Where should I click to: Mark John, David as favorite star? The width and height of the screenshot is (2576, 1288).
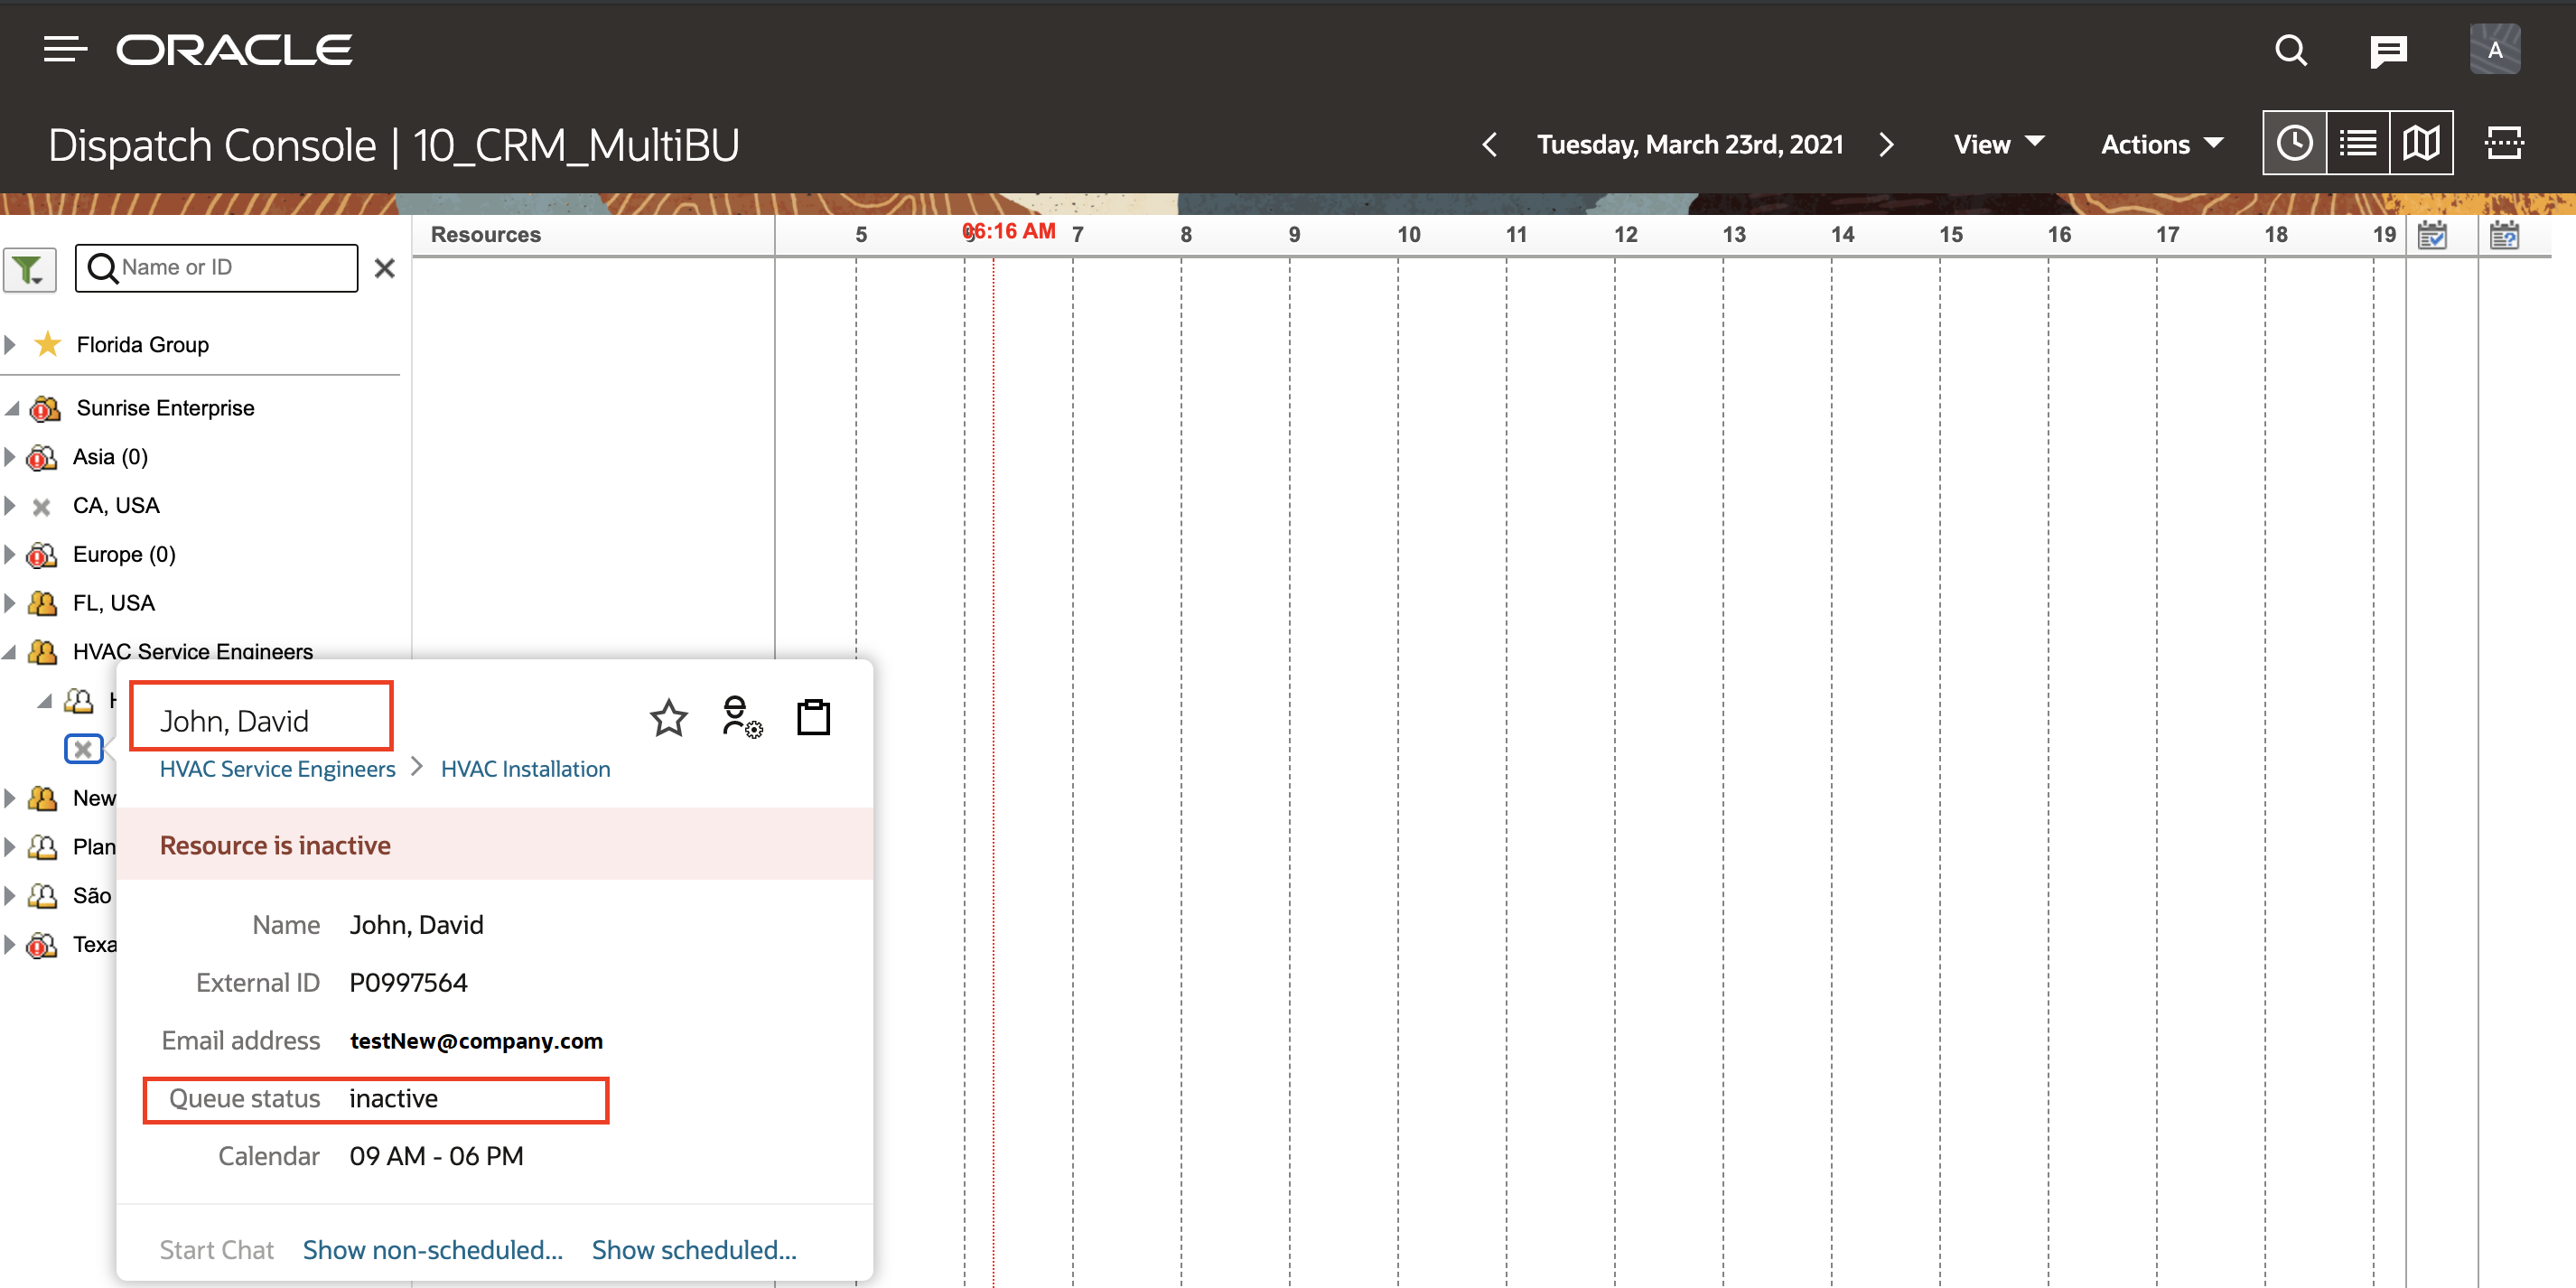tap(668, 717)
